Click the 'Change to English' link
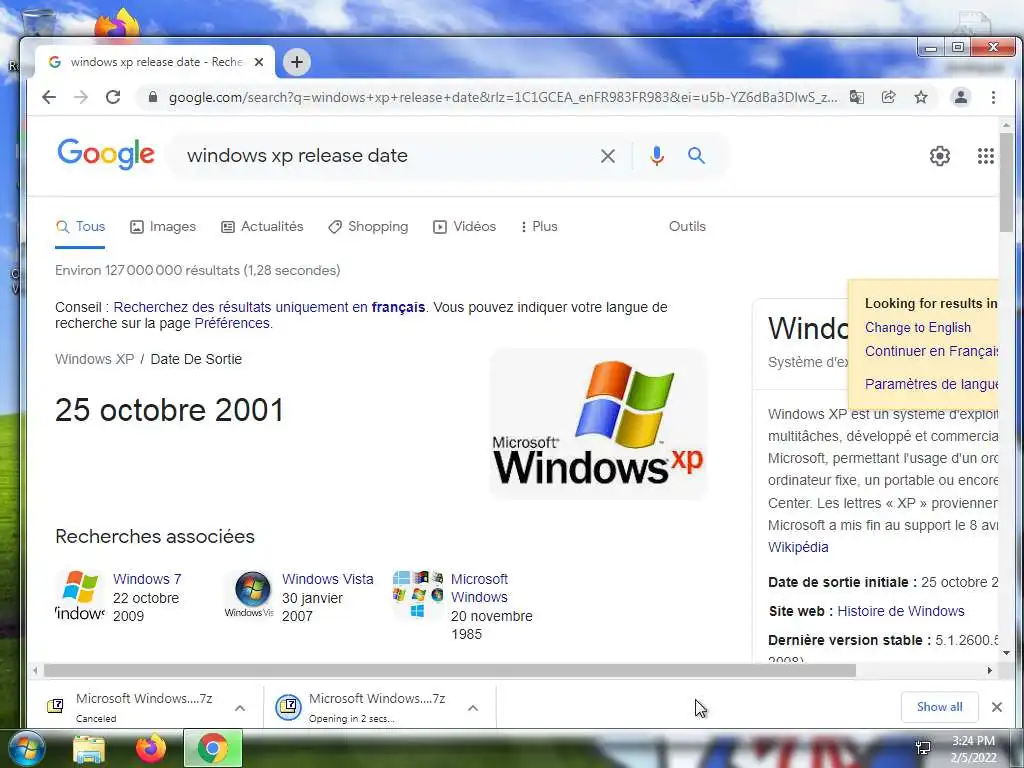This screenshot has width=1024, height=768. point(918,328)
